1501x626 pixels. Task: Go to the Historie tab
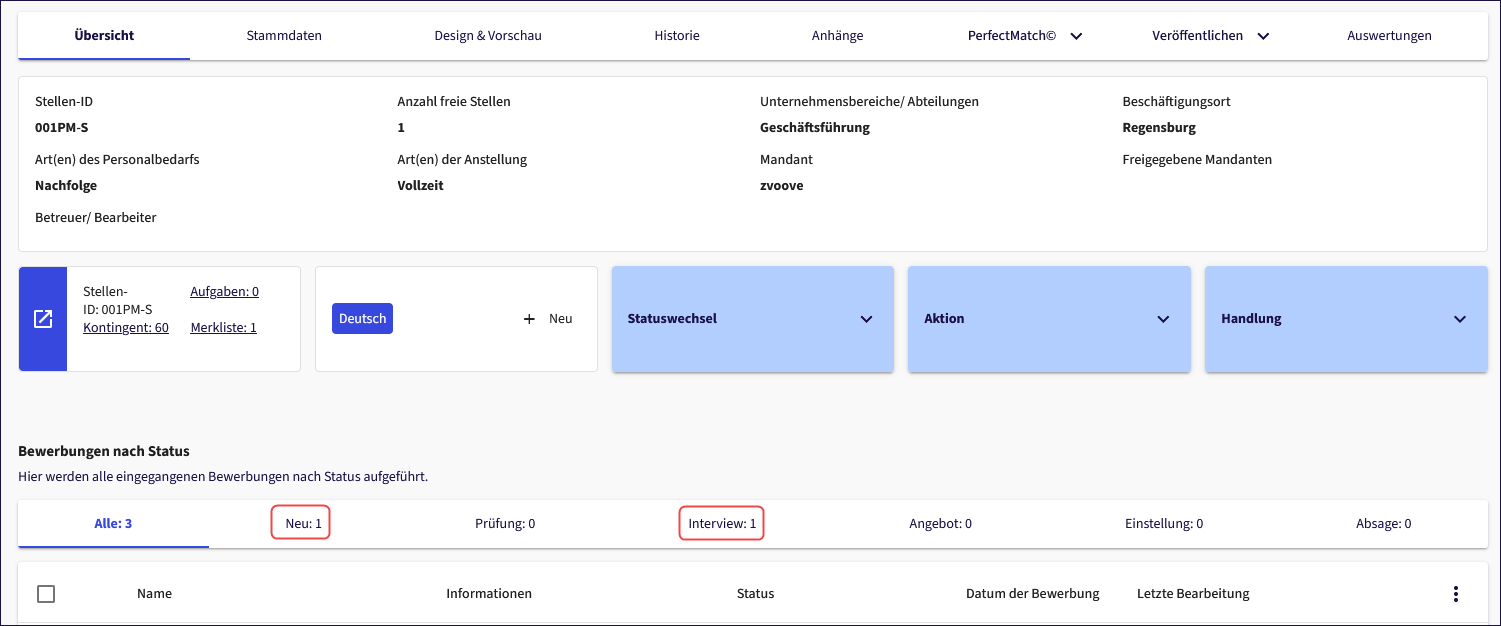tap(677, 36)
